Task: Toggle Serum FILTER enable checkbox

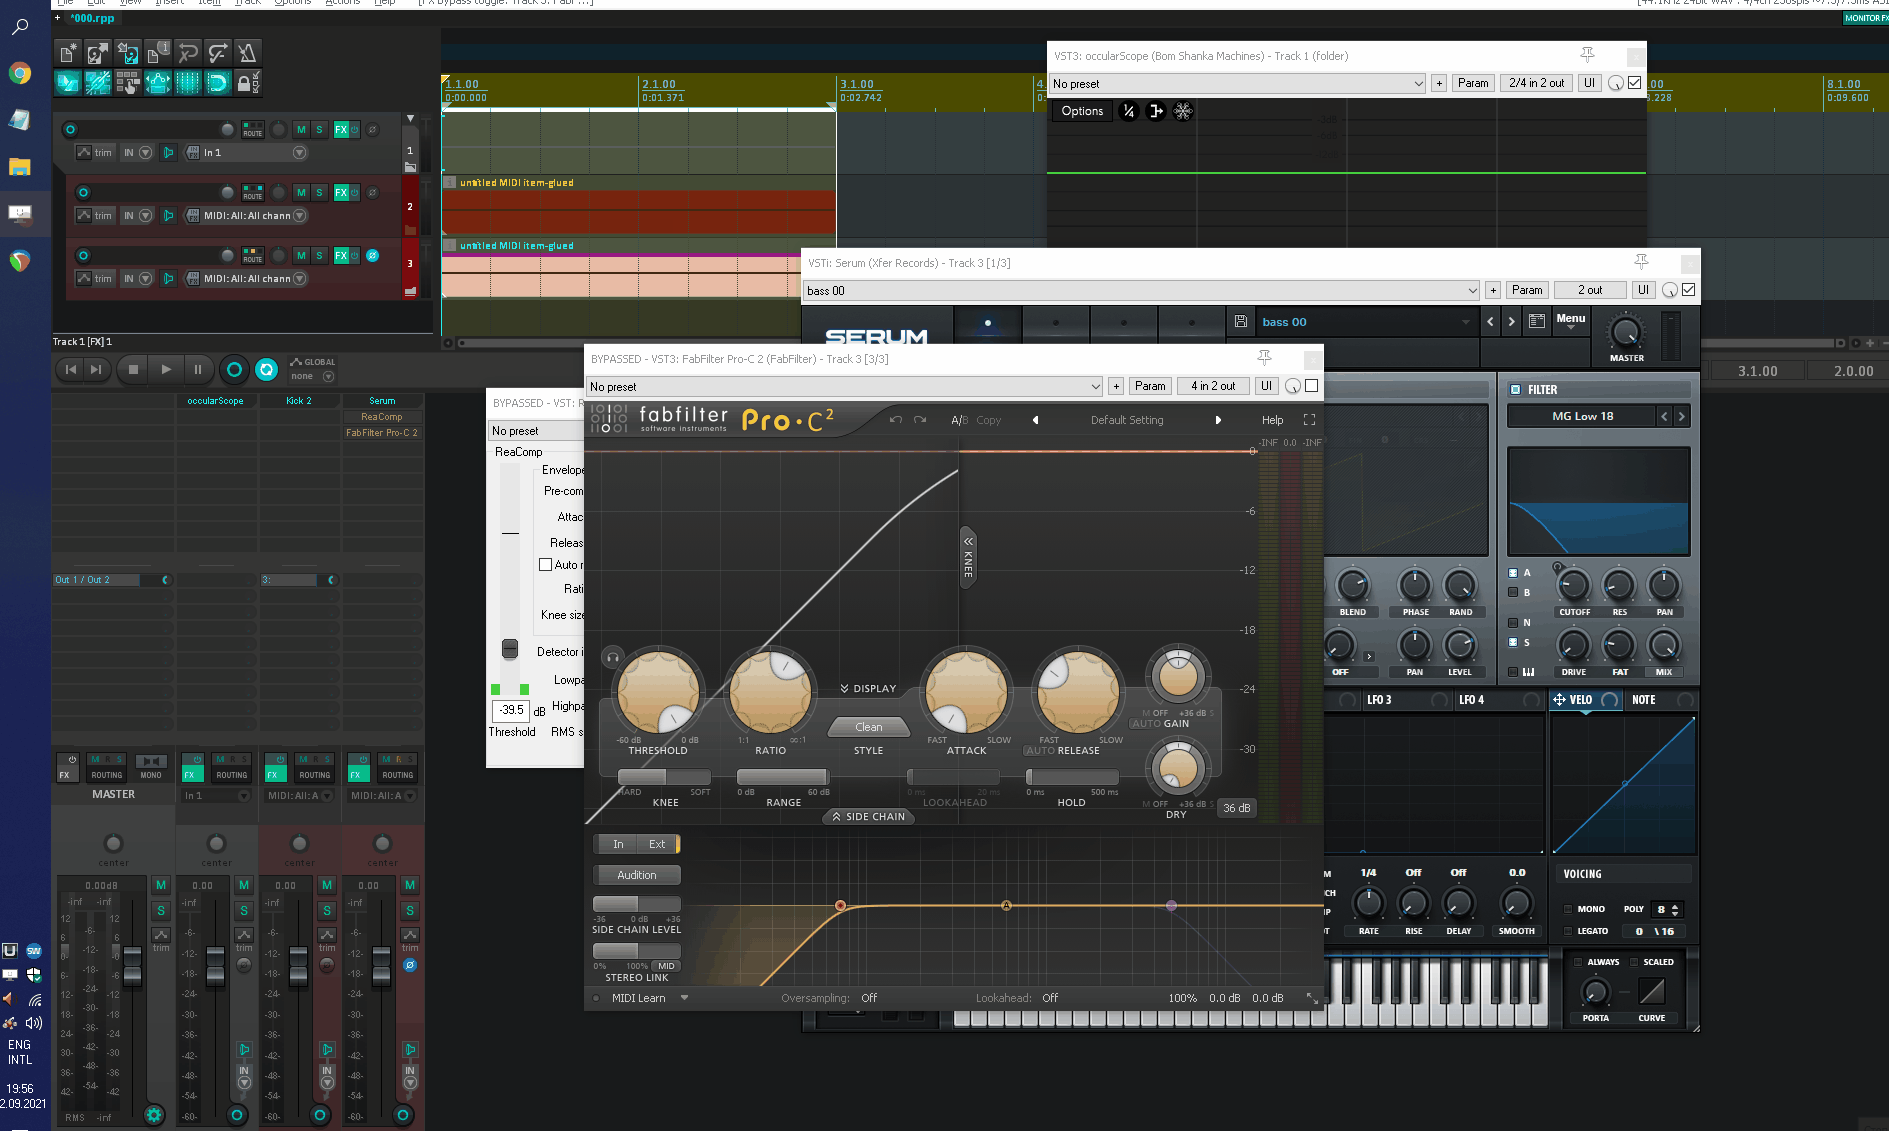Action: [1515, 390]
